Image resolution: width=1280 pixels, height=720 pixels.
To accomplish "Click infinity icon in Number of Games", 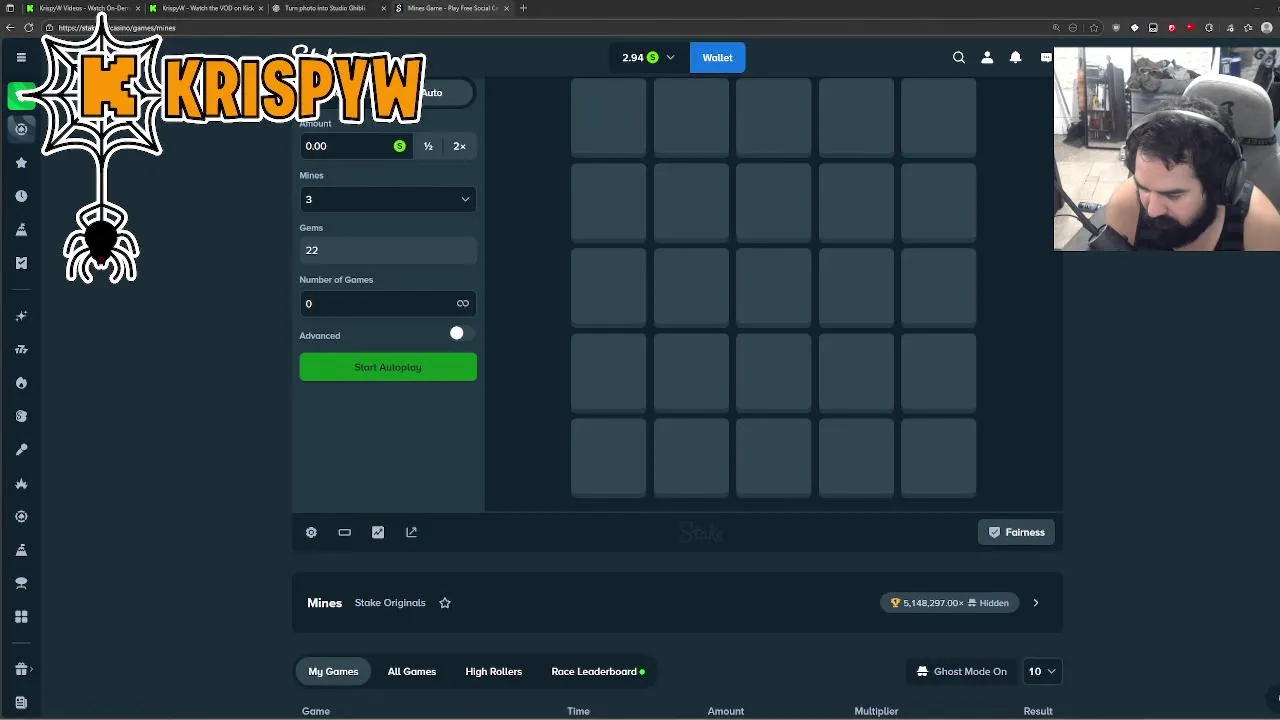I will [x=462, y=303].
